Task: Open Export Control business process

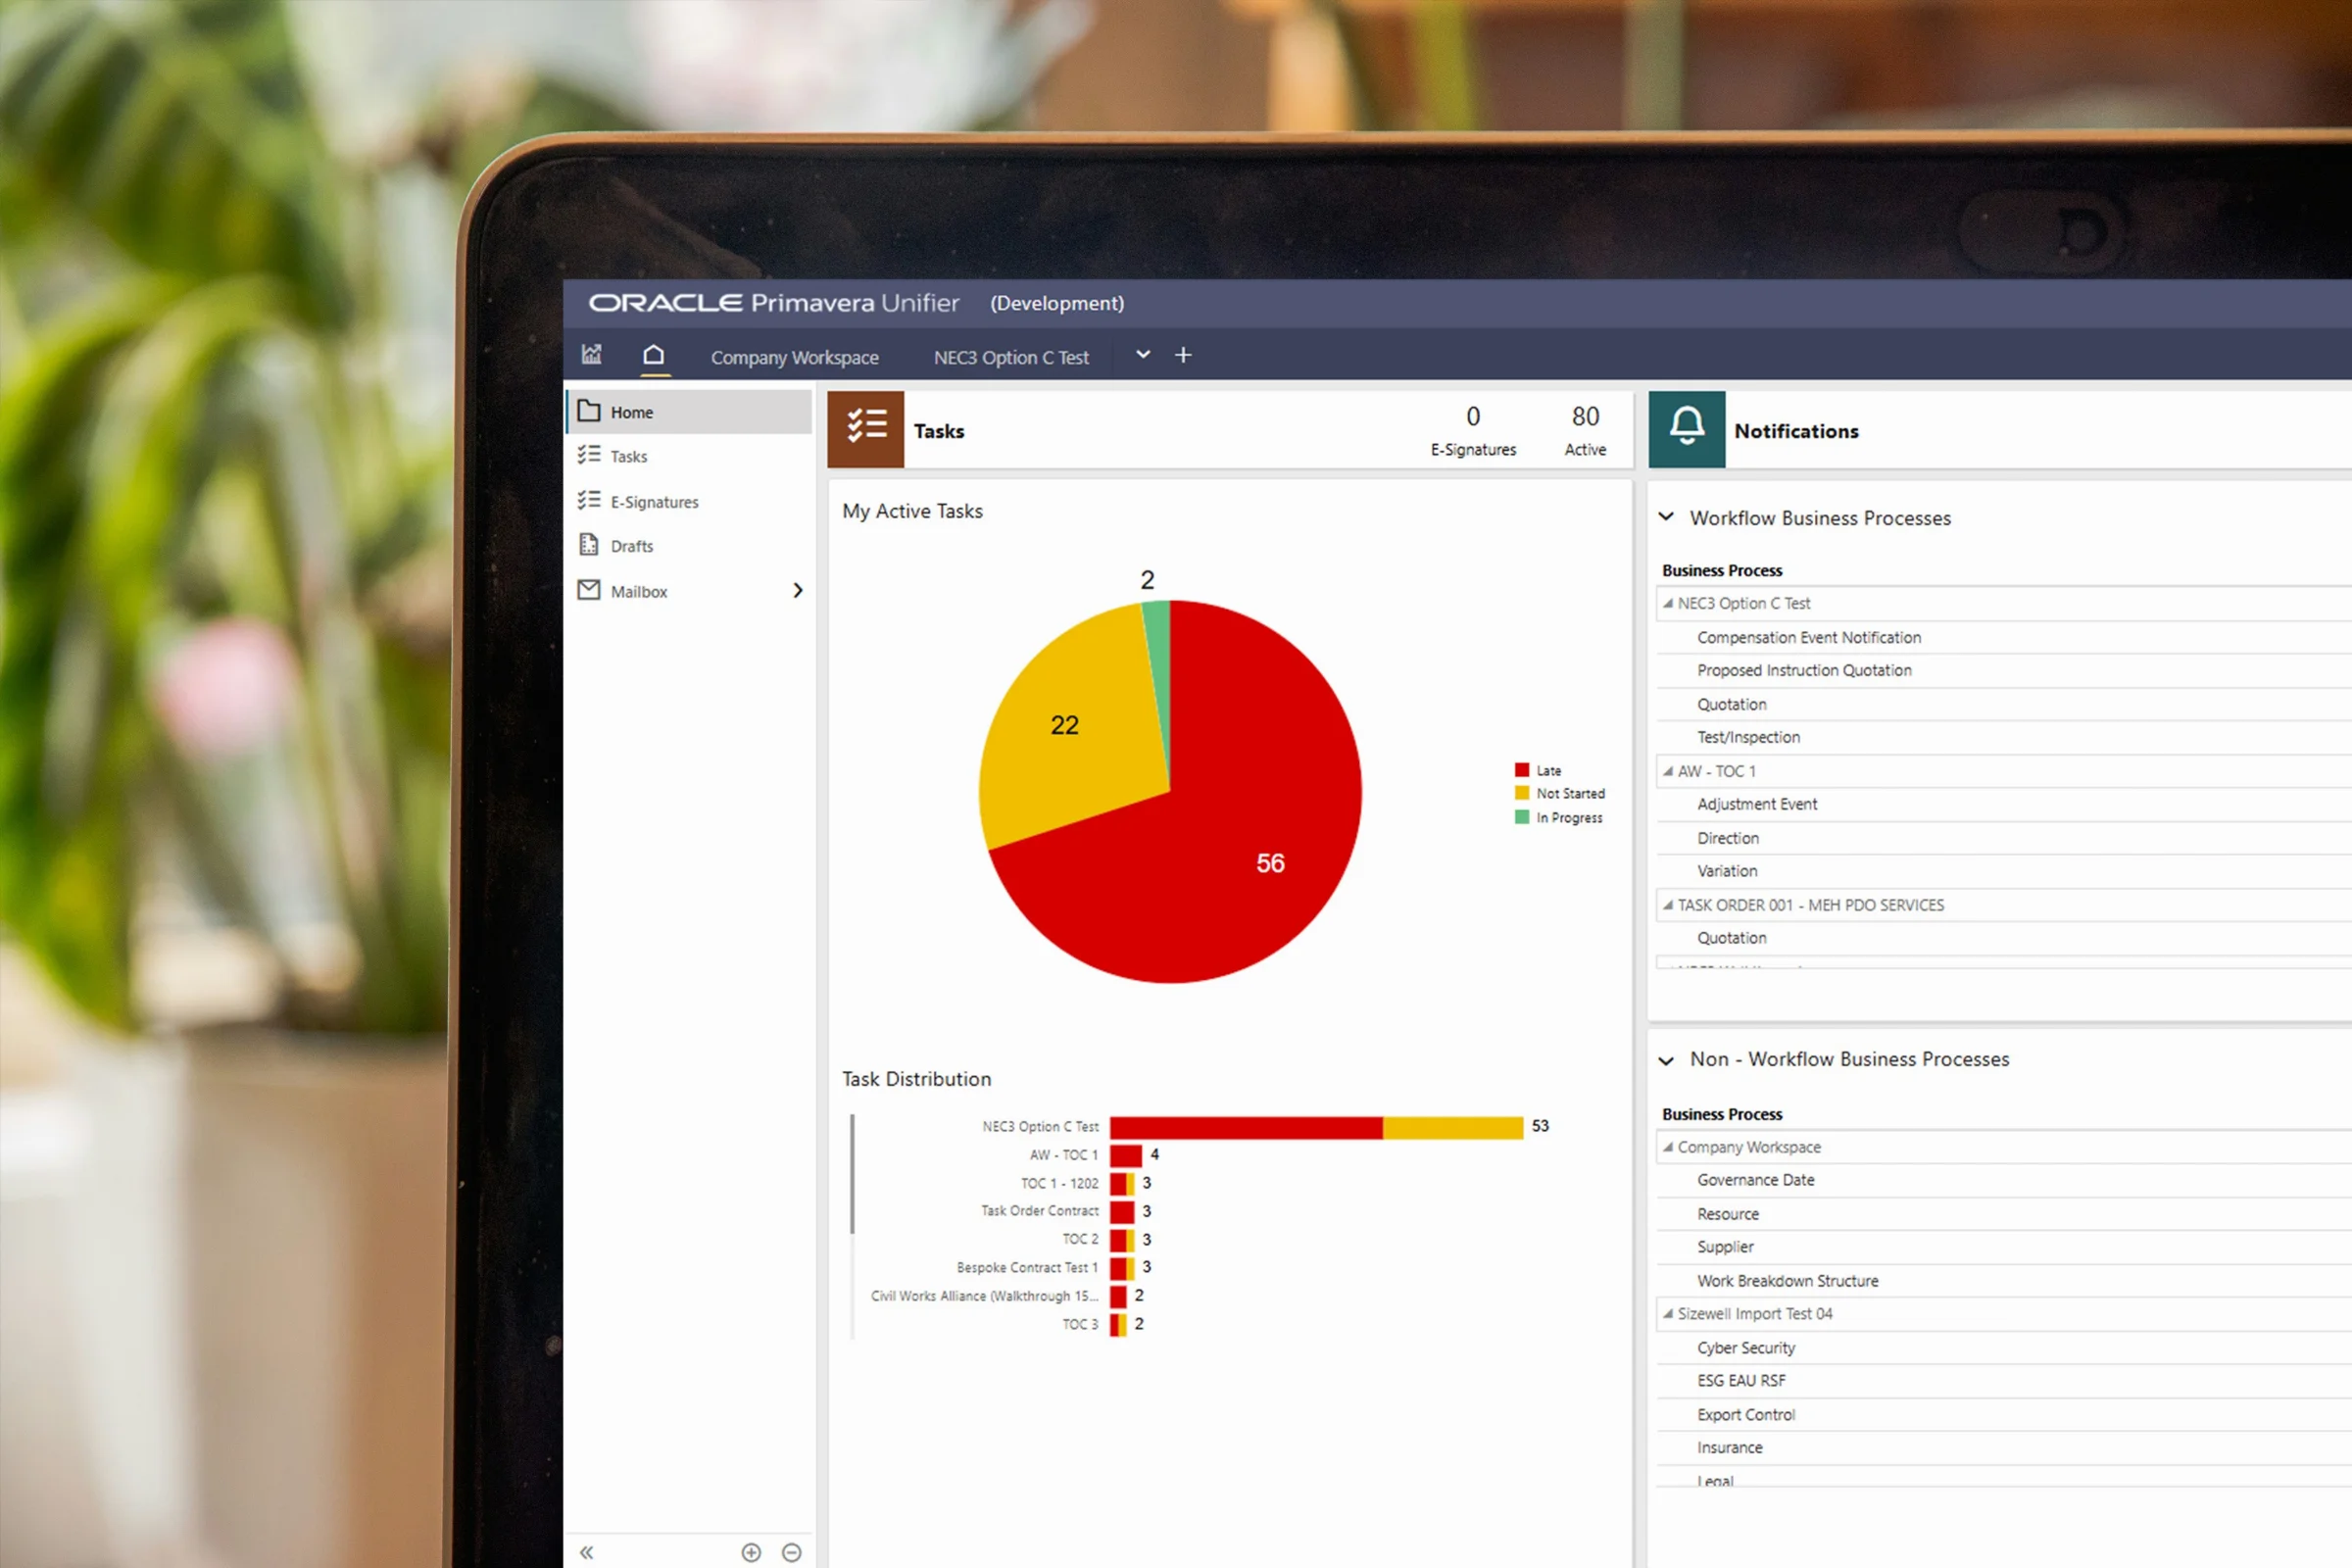Action: click(x=1746, y=1415)
